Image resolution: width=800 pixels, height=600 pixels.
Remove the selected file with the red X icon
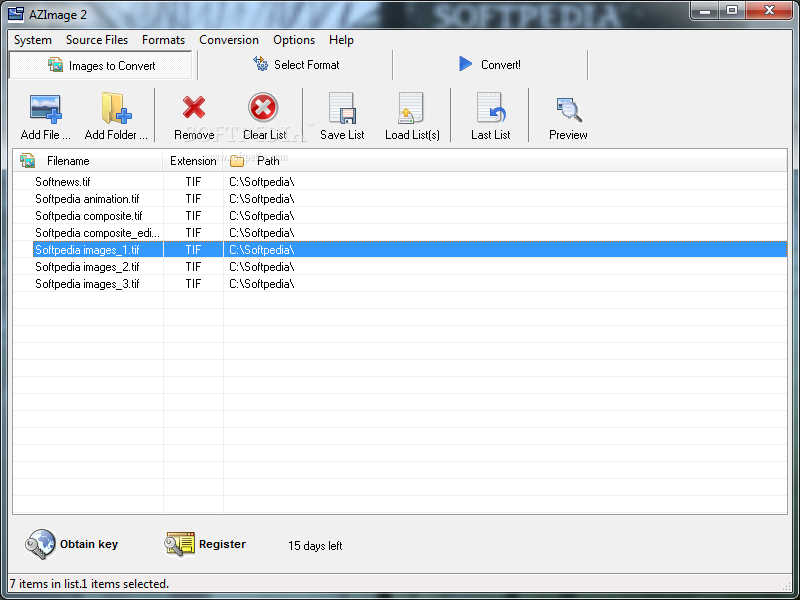[x=194, y=108]
